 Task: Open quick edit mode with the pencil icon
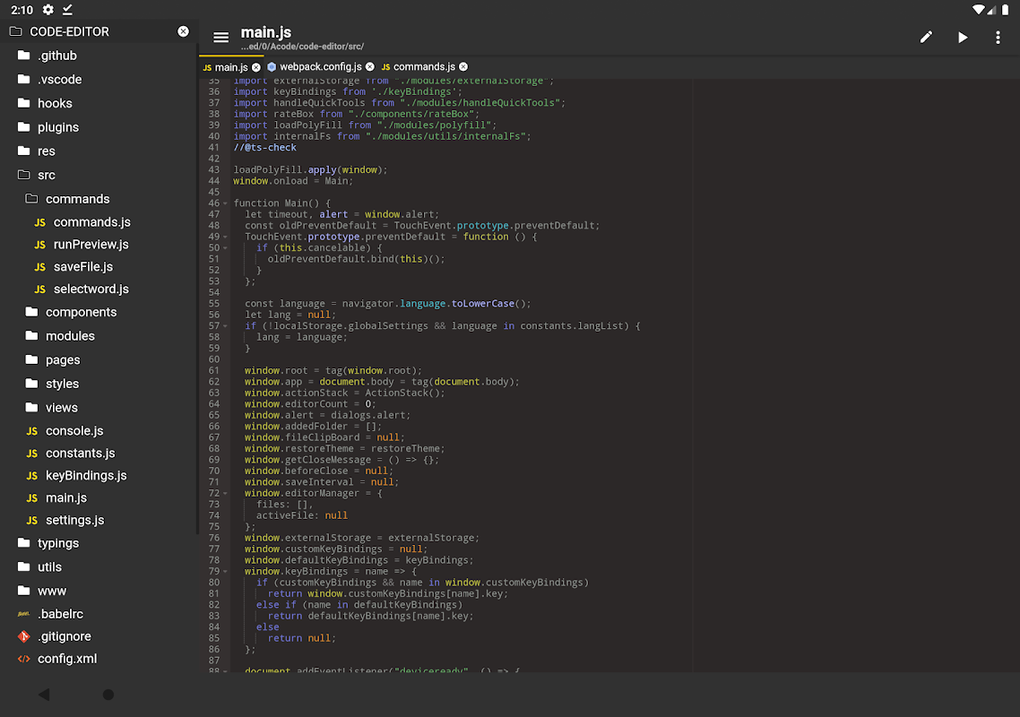925,37
